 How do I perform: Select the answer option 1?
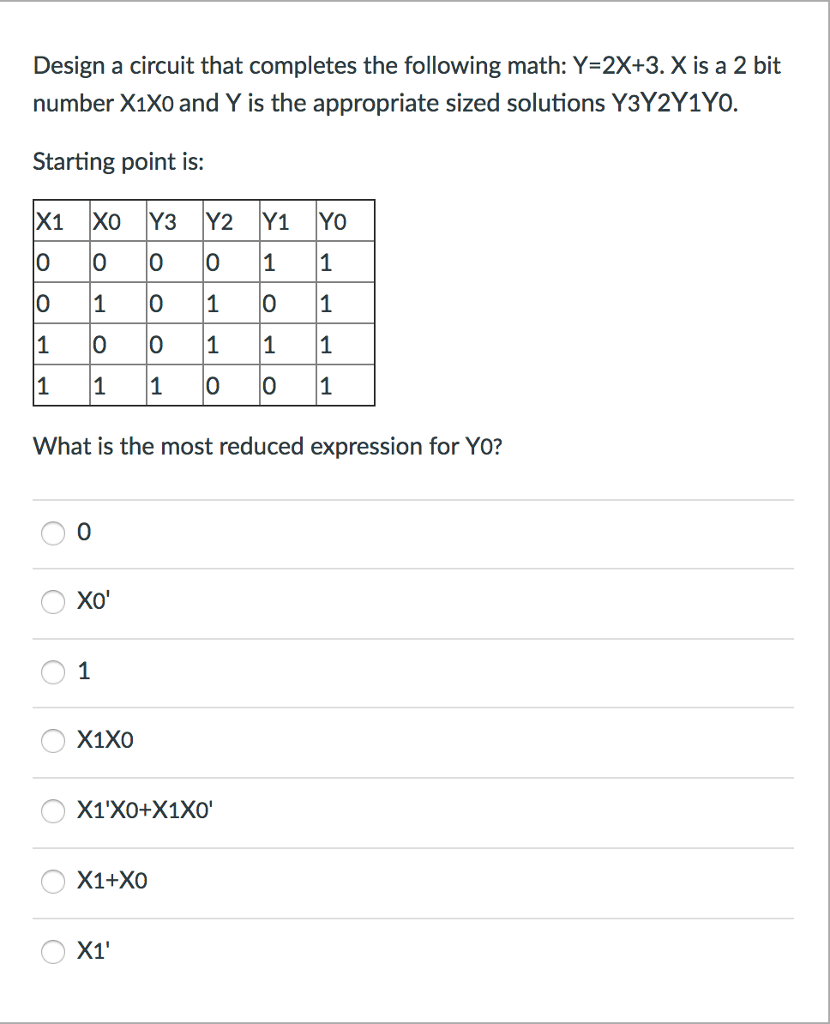point(54,672)
